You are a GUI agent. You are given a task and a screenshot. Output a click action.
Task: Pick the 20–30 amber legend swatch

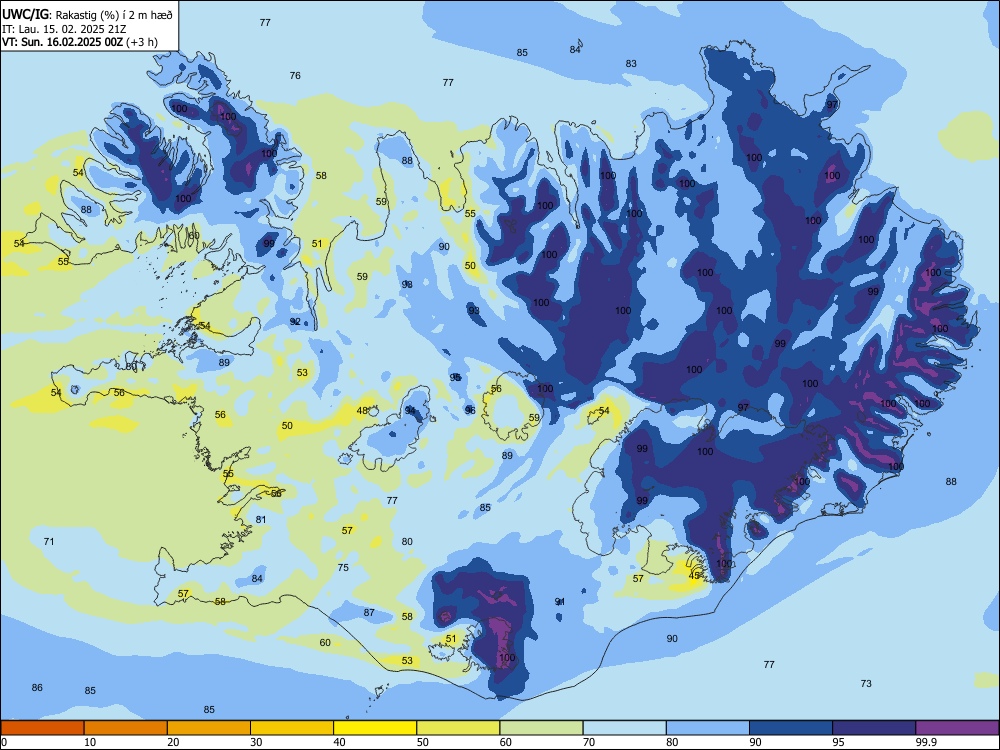pyautogui.click(x=209, y=728)
